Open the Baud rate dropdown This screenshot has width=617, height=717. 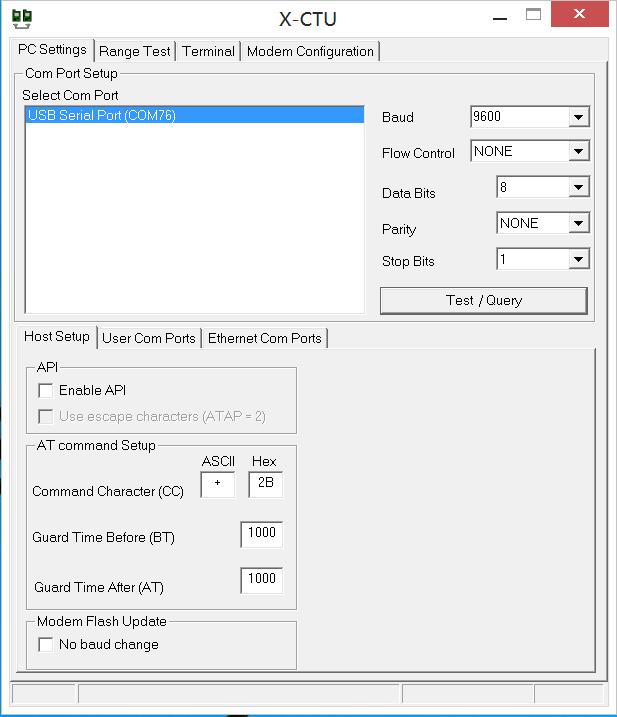pos(578,117)
